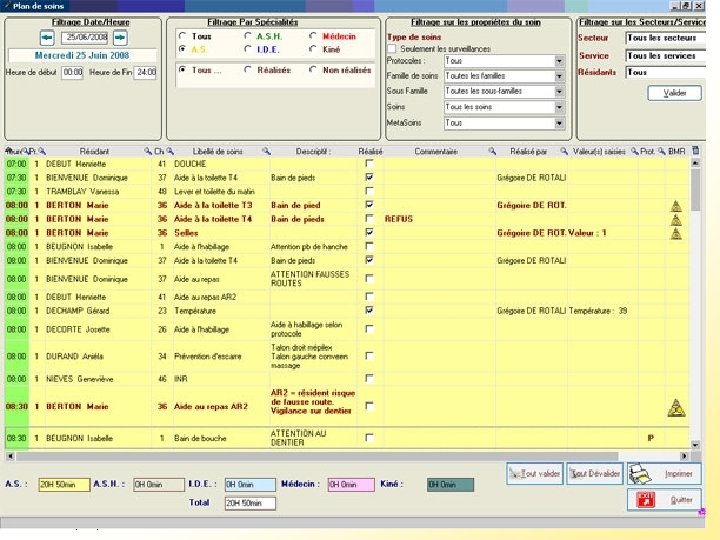Click the Quitter exit button
720x540 pixels.
click(x=663, y=499)
